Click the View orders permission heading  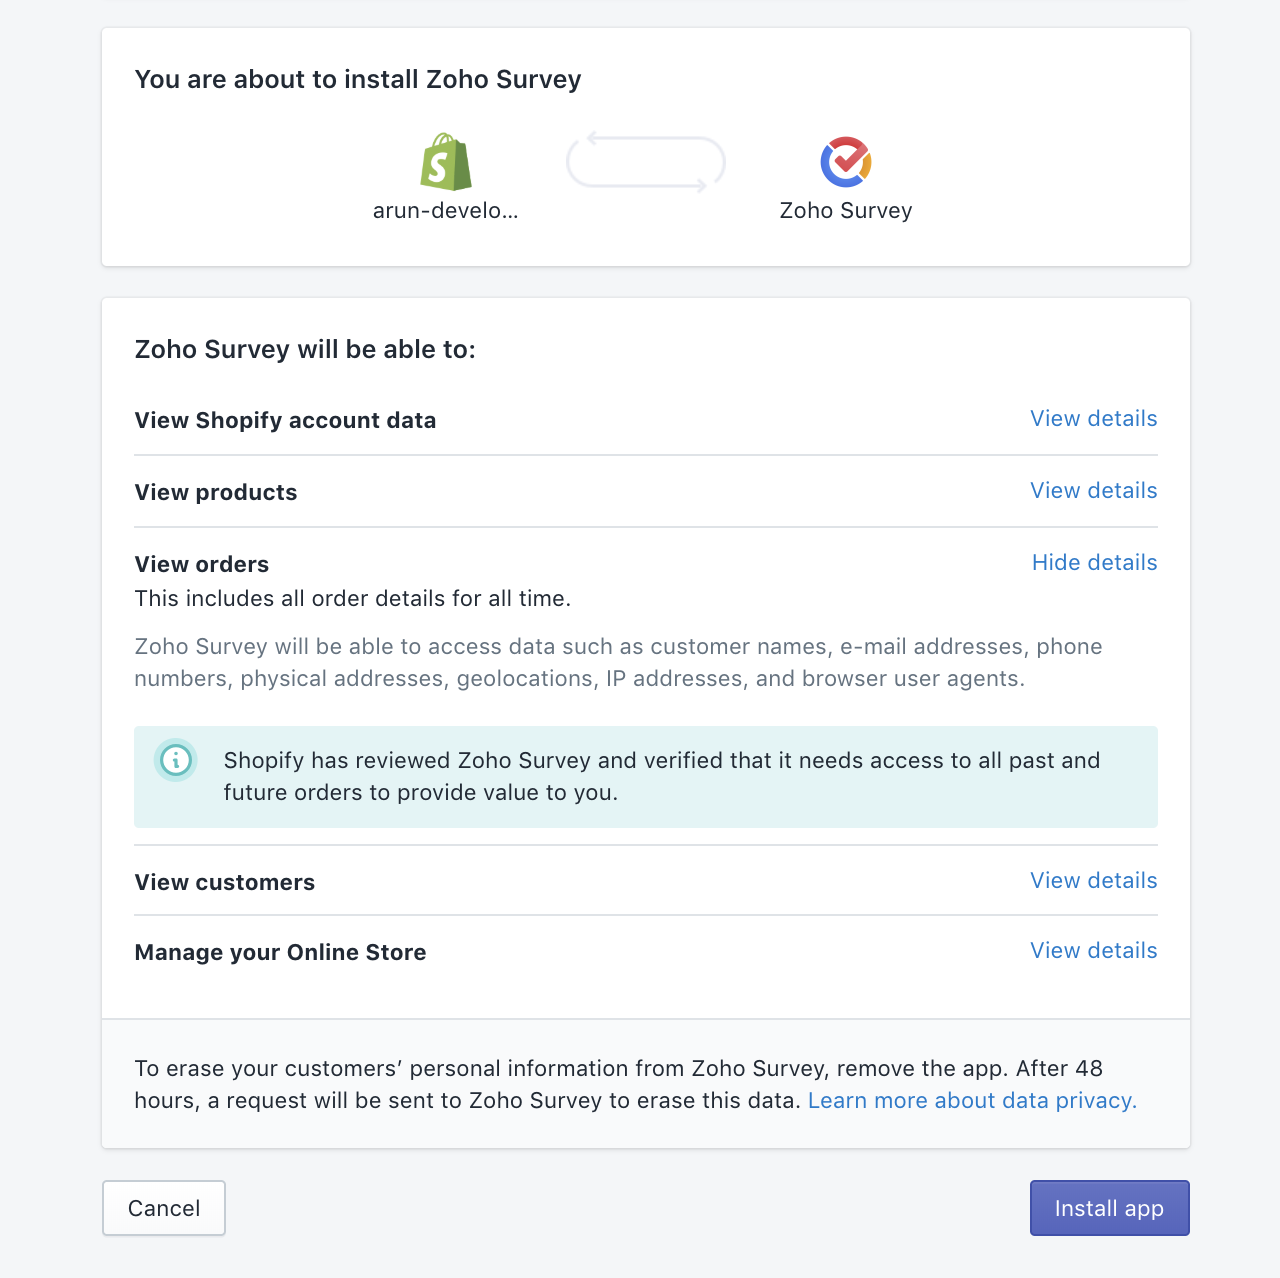[x=202, y=565]
